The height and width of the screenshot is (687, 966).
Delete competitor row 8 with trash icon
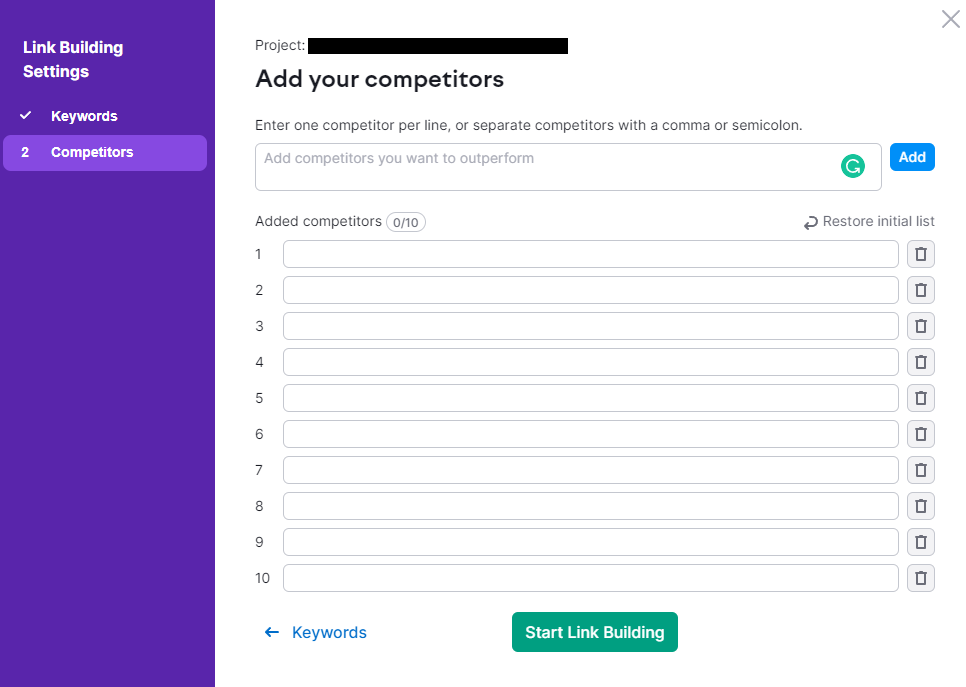(x=920, y=506)
